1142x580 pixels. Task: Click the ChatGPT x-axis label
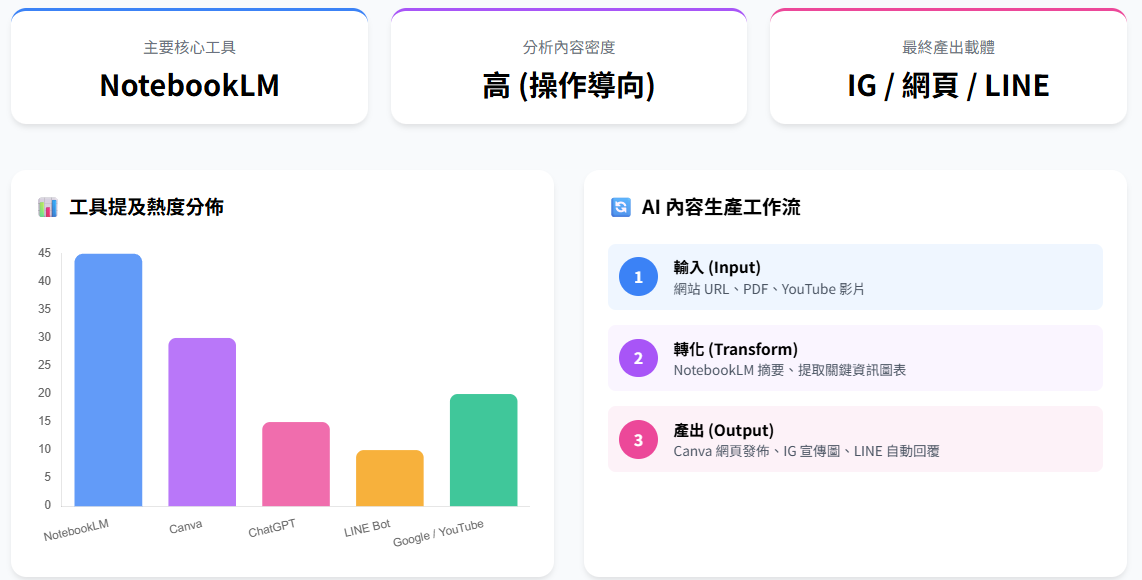272,528
